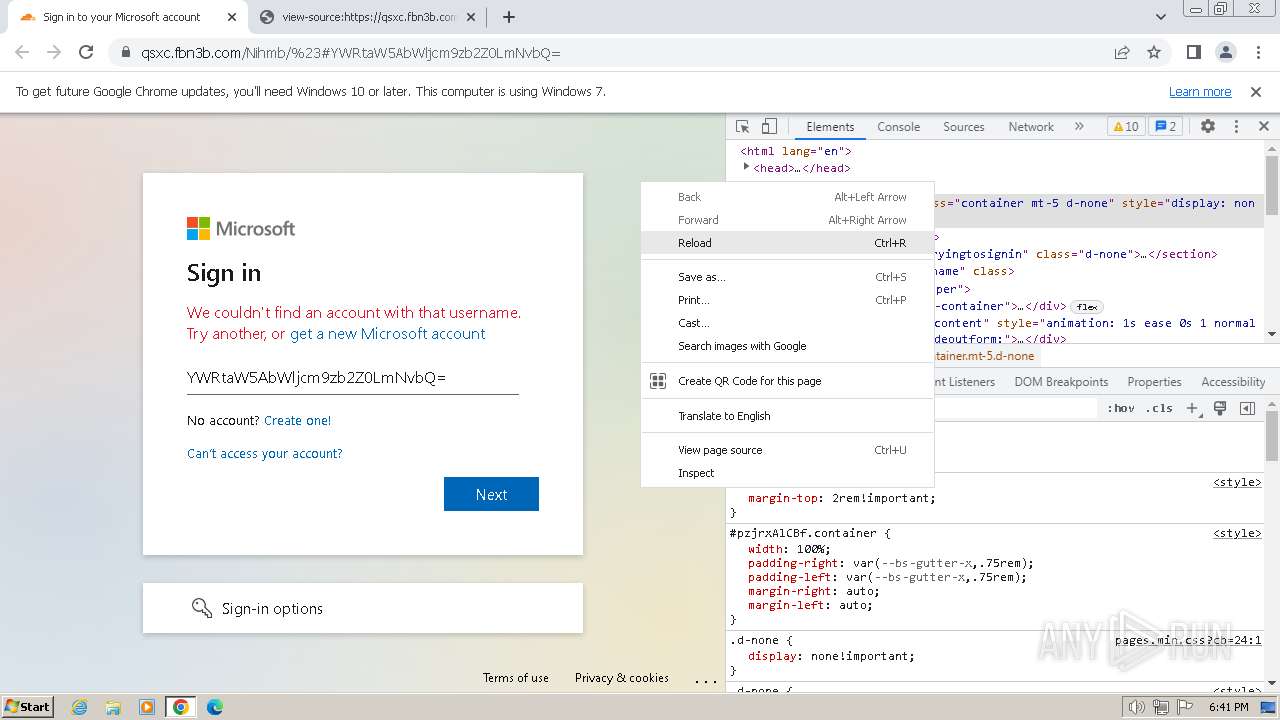Open the DOM Breakpoints pane
Screen dimensions: 1280x720
point(1061,382)
